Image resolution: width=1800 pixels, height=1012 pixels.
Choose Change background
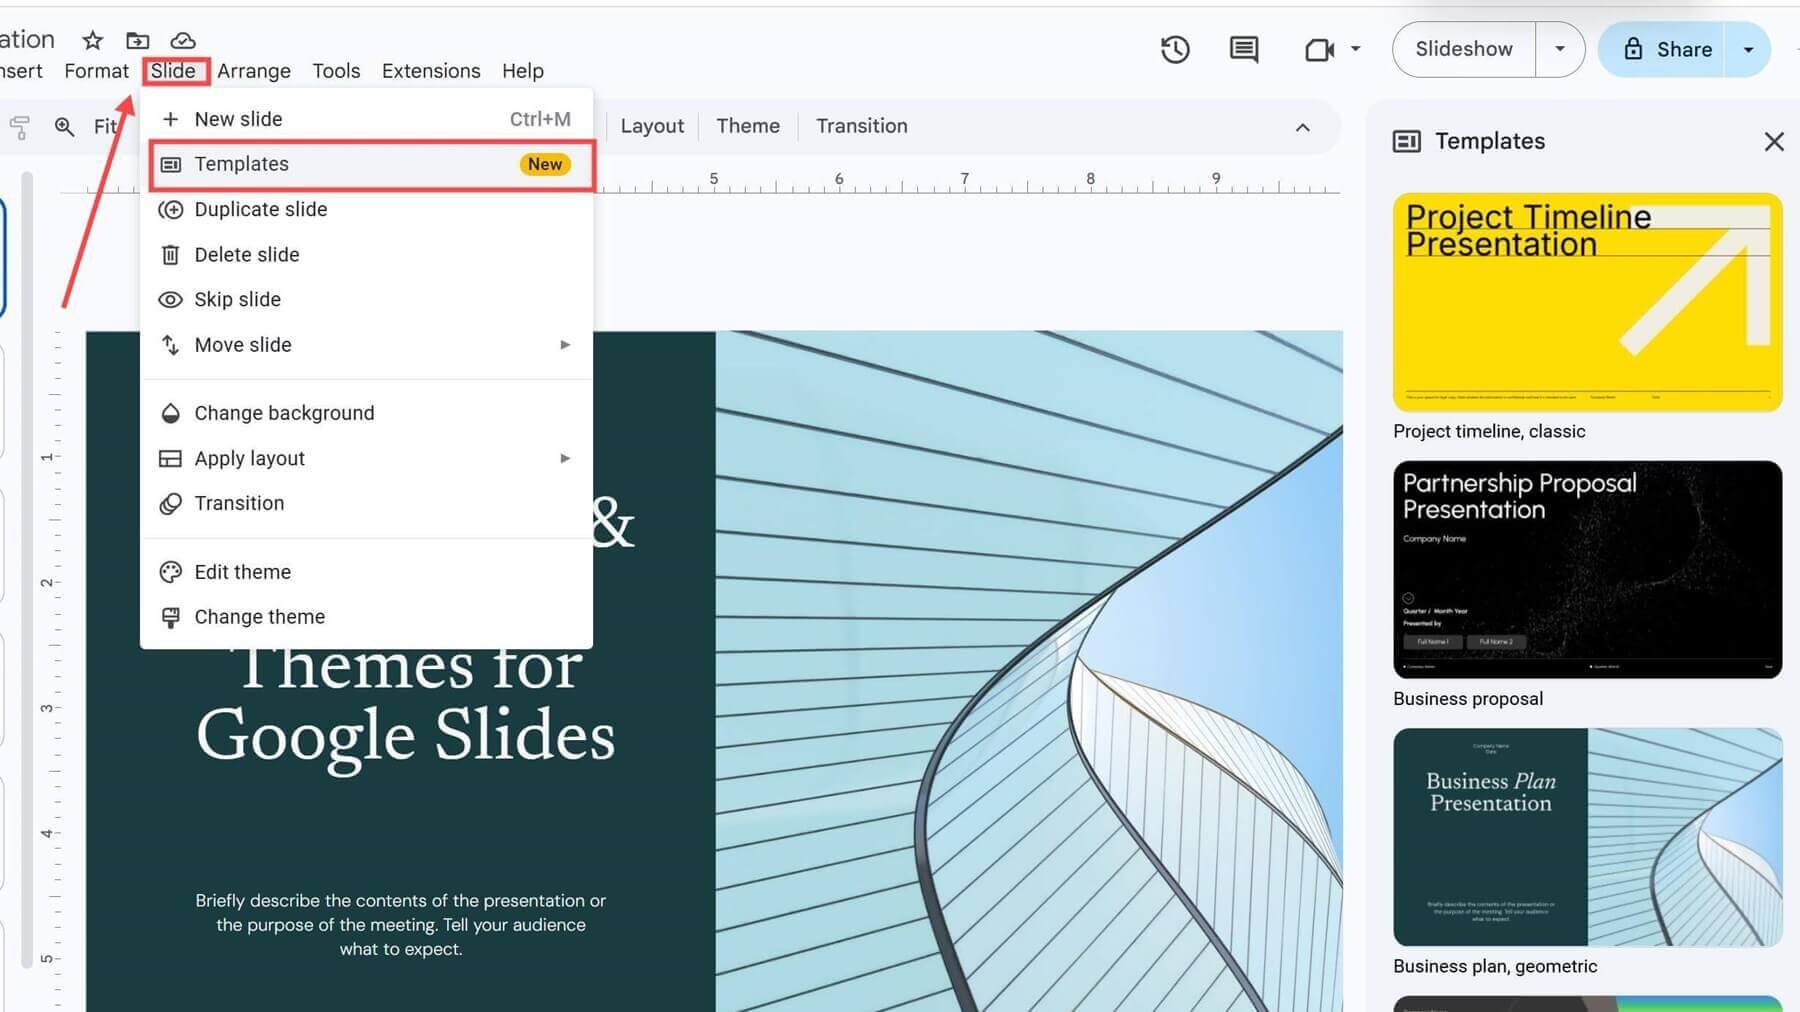[366, 413]
